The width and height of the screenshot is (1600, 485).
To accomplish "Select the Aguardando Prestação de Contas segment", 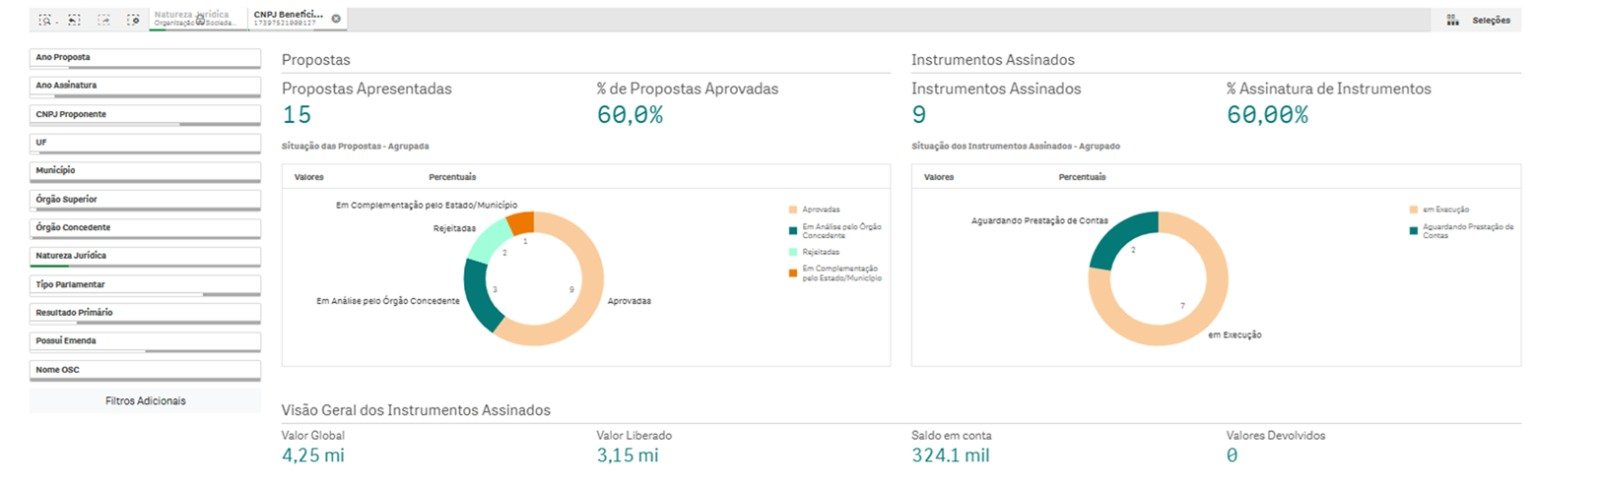I will 1120,238.
